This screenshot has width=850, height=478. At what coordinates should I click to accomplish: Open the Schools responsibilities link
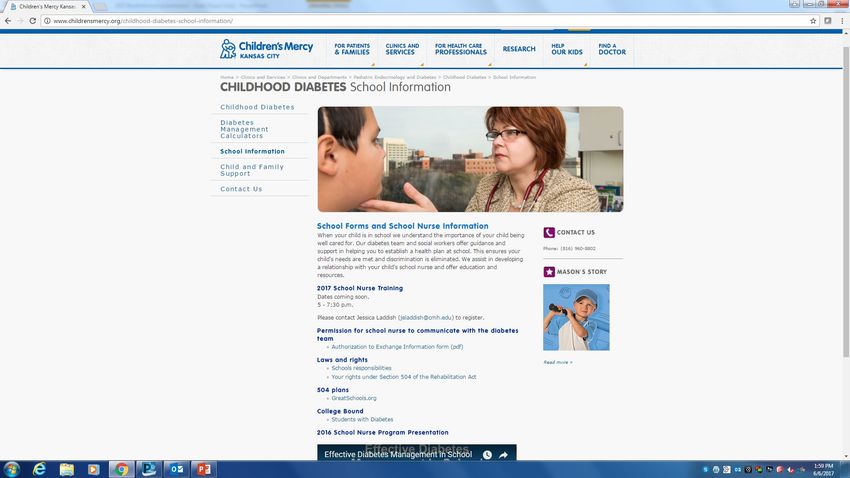click(x=361, y=368)
